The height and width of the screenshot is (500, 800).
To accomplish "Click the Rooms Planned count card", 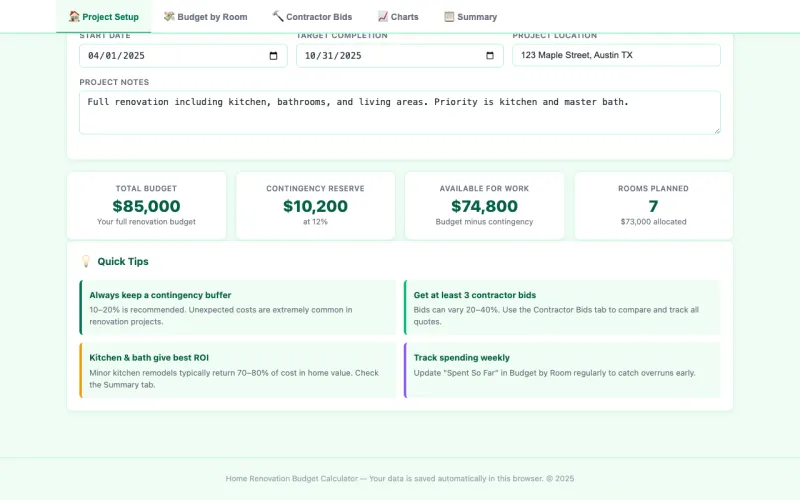I will point(653,206).
